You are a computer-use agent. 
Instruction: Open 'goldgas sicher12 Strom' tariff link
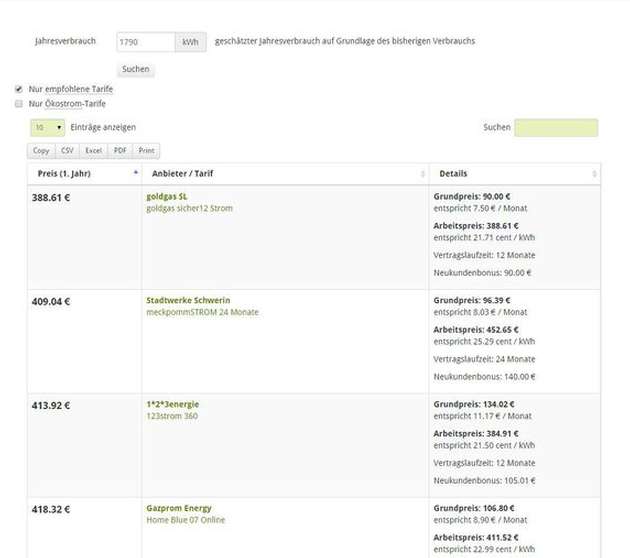click(x=189, y=208)
